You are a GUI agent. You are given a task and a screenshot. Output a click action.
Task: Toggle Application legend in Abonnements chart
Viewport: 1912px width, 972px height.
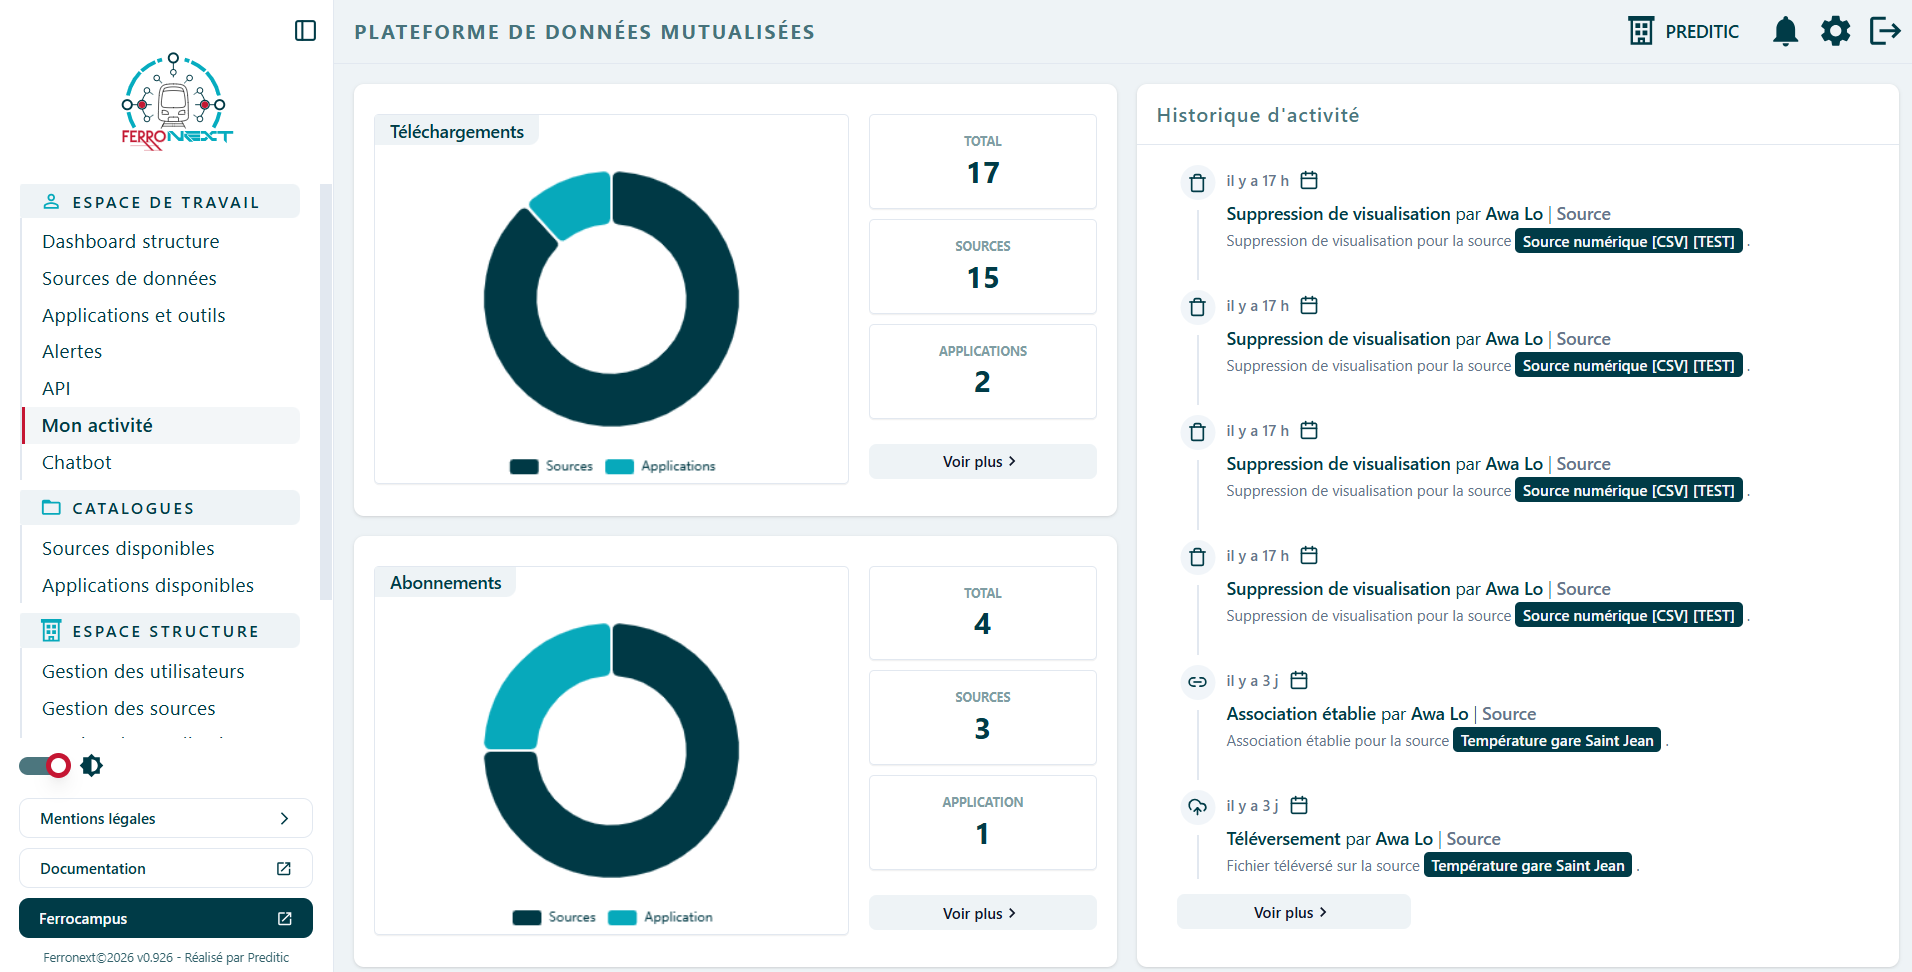tap(660, 917)
